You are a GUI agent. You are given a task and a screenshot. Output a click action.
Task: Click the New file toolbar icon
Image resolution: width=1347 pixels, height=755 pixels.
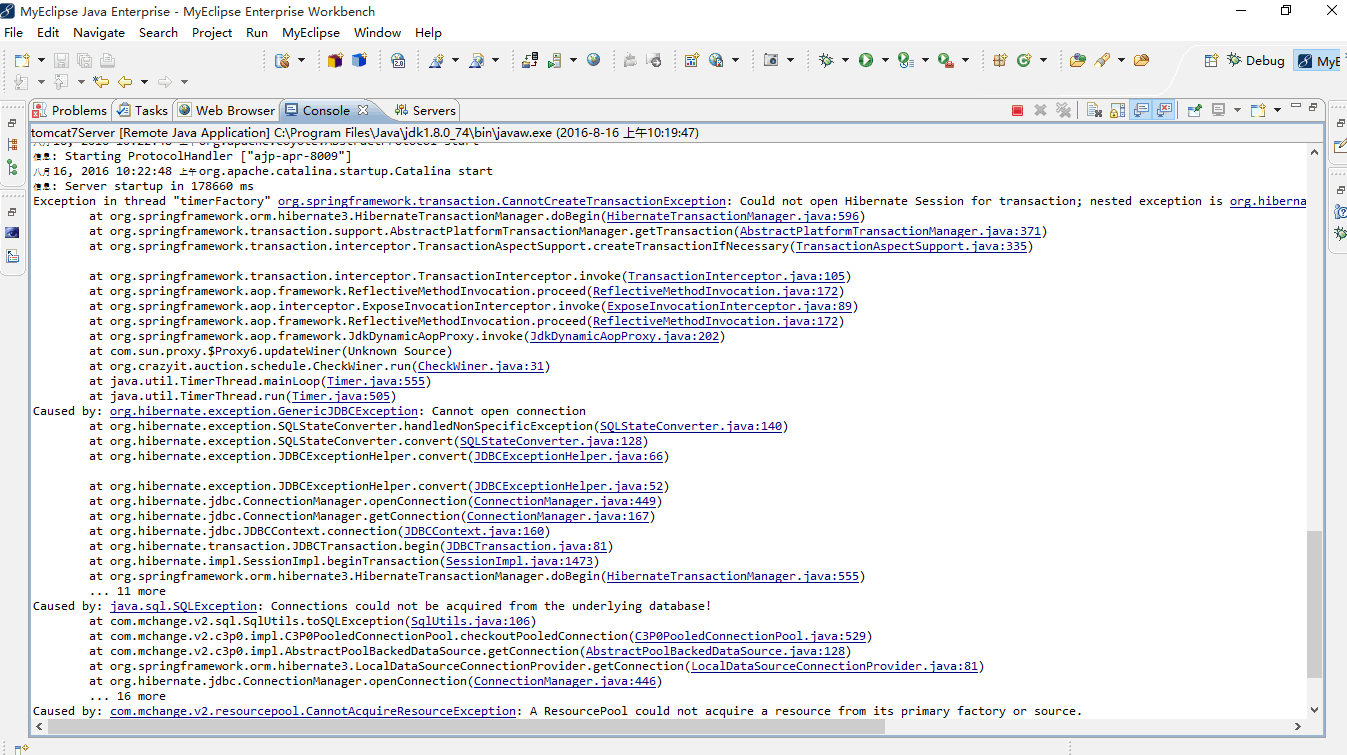[x=21, y=61]
